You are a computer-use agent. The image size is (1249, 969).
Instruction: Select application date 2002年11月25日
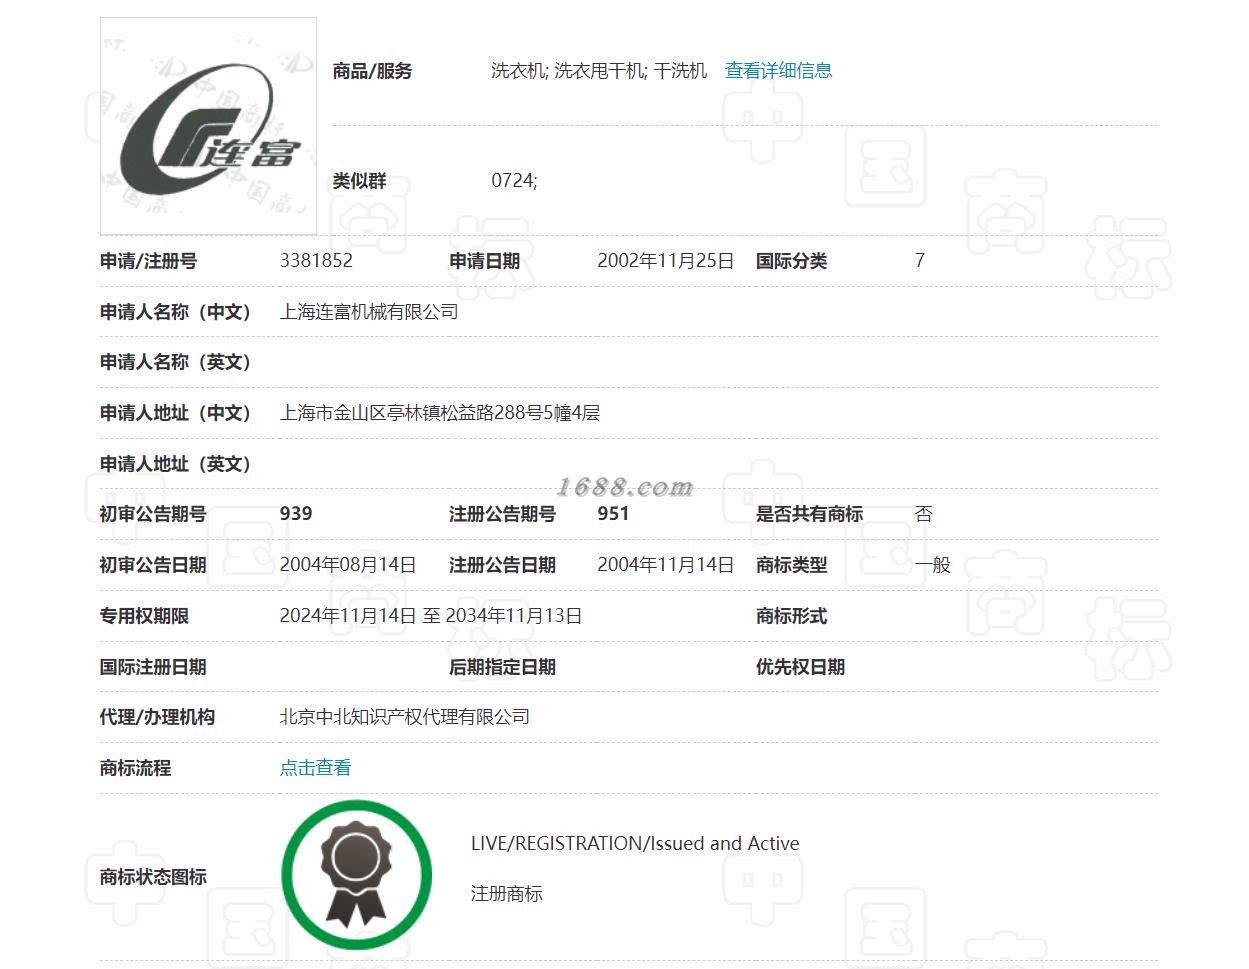(x=665, y=261)
